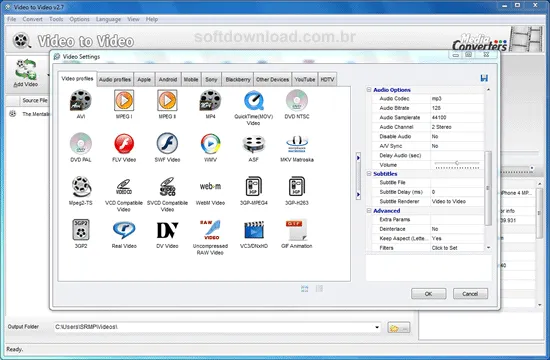The image size is (550, 360).
Task: Select the DVD NTSC profile icon
Action: pyautogui.click(x=297, y=100)
